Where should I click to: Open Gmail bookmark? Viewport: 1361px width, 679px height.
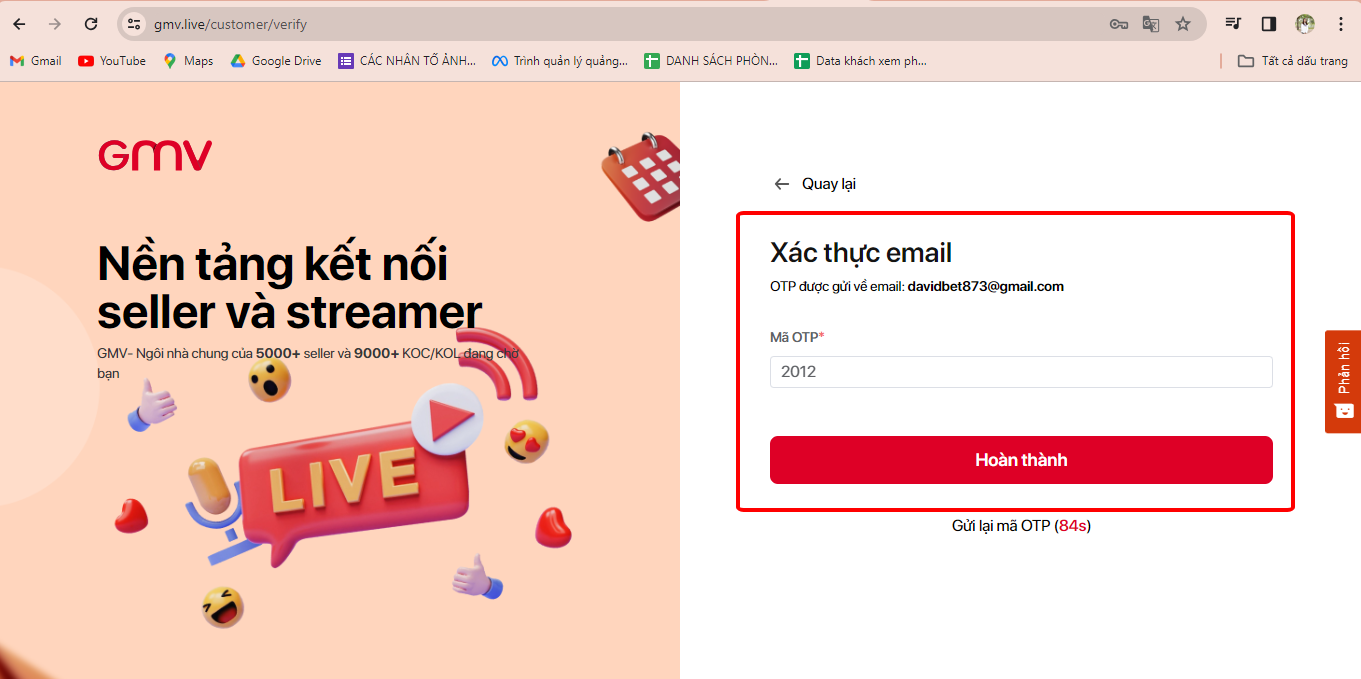36,61
